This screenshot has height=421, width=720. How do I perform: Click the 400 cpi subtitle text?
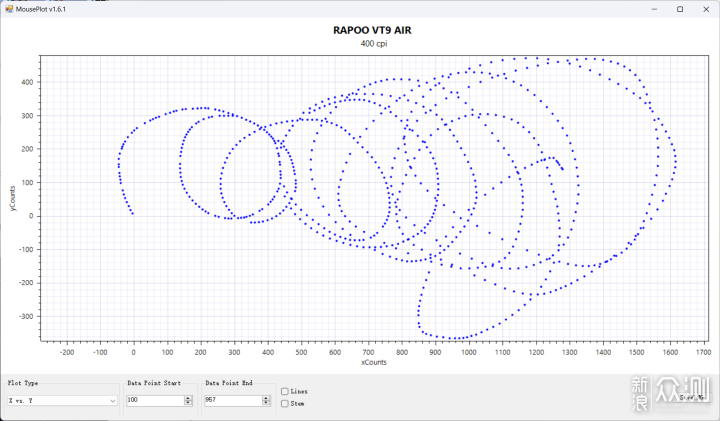click(x=374, y=44)
